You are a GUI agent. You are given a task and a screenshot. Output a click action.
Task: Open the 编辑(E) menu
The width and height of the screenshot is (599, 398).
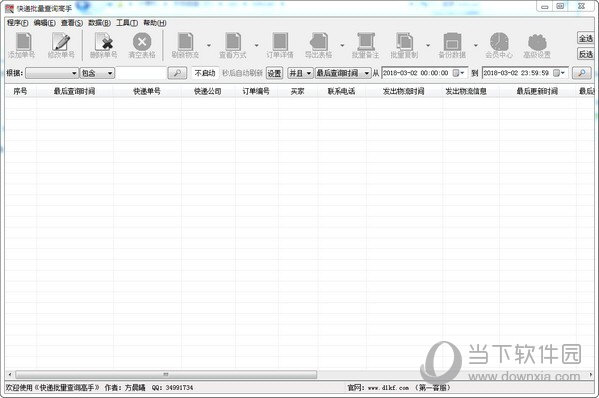pos(45,23)
